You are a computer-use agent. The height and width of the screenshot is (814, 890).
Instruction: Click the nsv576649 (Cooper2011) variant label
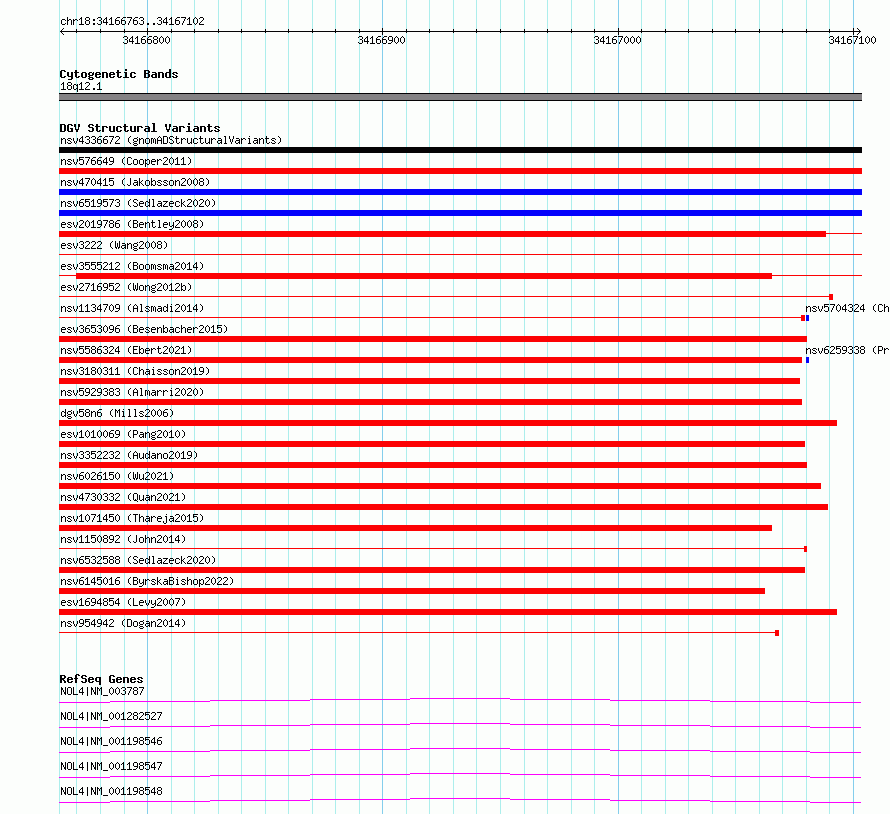[126, 161]
